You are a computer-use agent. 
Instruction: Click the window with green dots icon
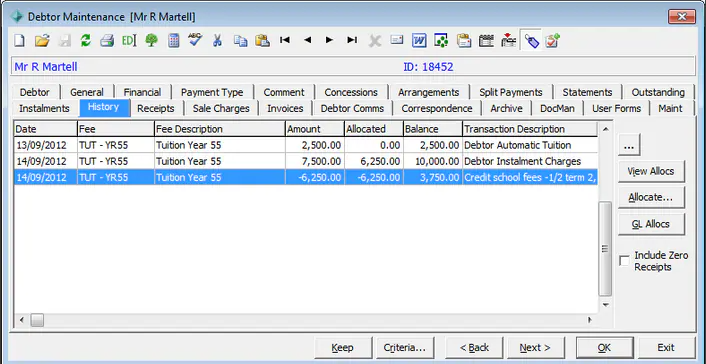coord(441,41)
